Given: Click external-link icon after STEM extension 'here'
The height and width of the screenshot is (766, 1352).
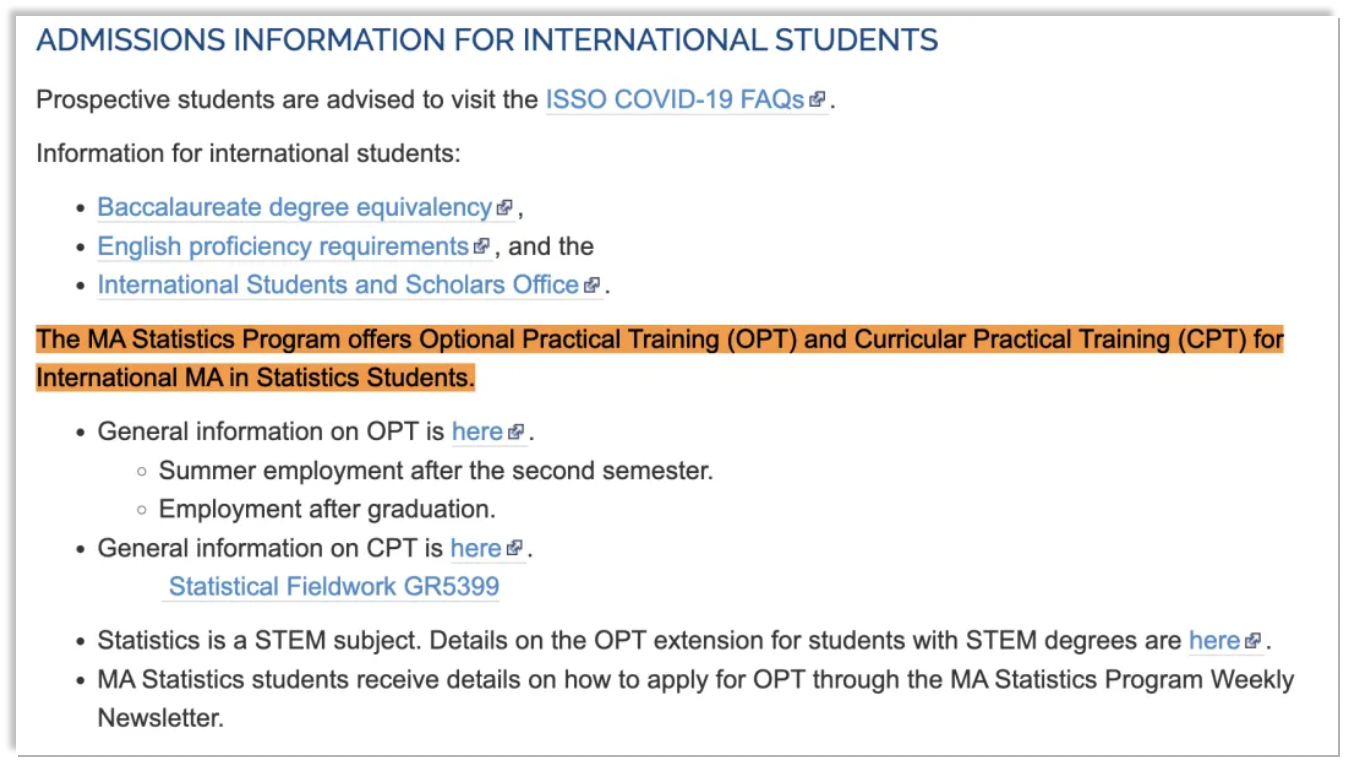Looking at the screenshot, I should (1254, 640).
